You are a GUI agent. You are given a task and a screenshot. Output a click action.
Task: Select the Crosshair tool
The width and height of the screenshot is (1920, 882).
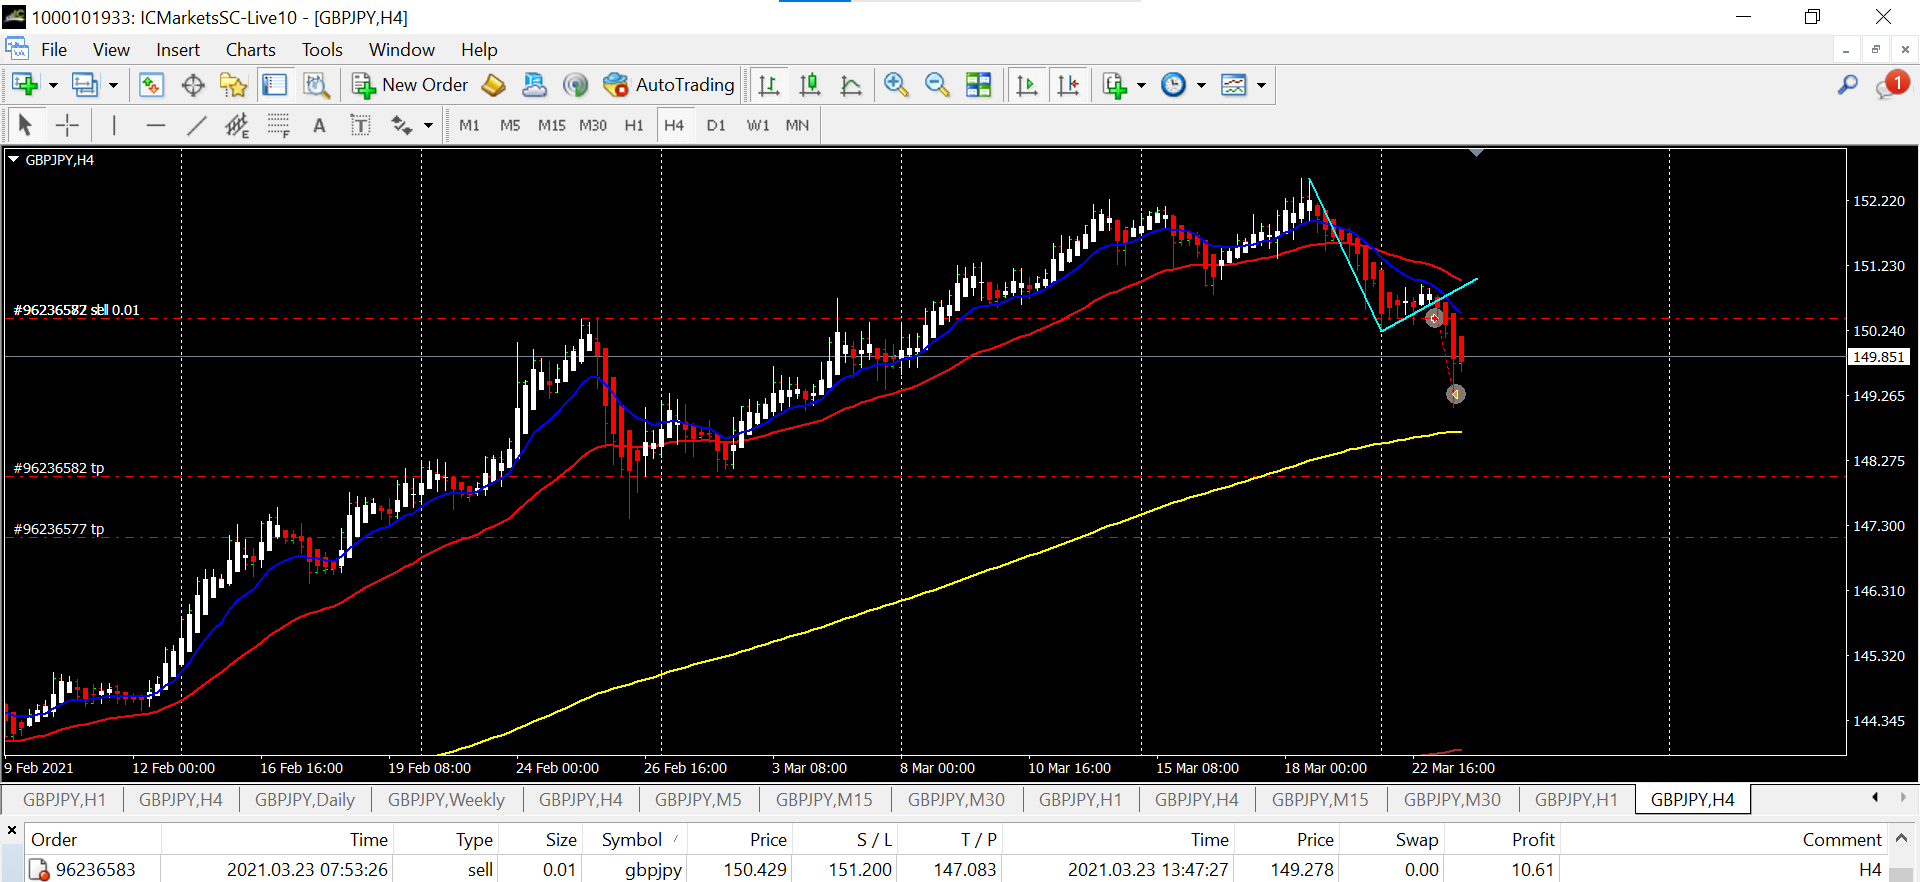point(67,125)
